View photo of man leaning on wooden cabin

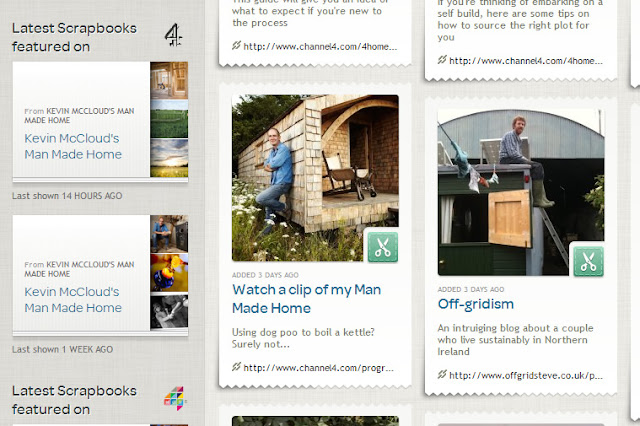tap(315, 178)
